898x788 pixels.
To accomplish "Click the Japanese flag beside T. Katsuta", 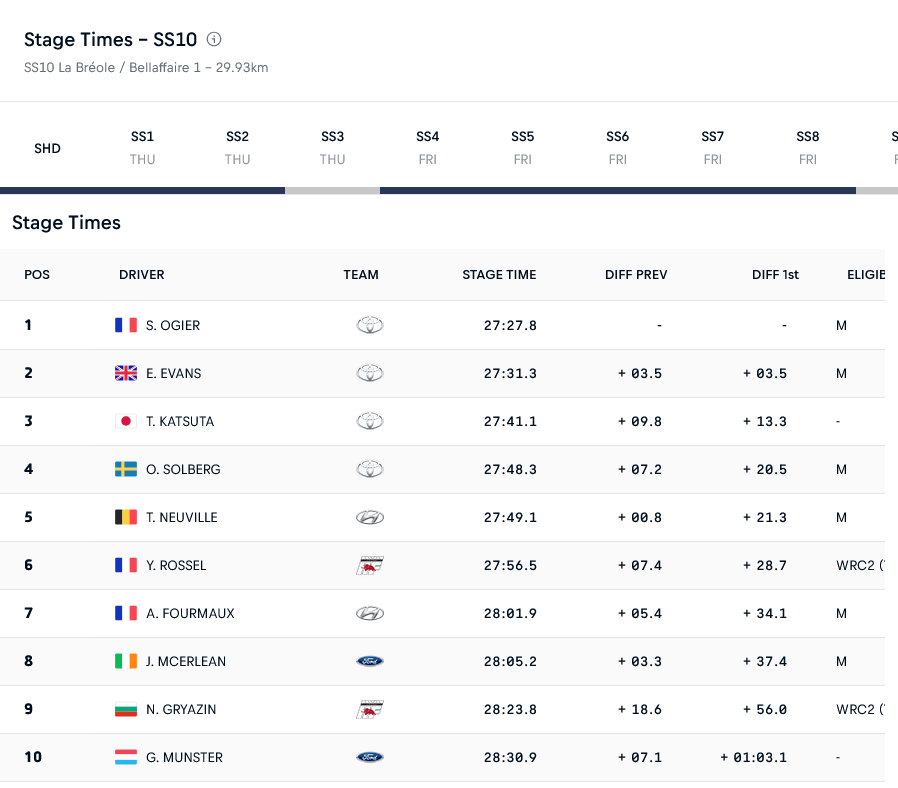I will (x=126, y=421).
